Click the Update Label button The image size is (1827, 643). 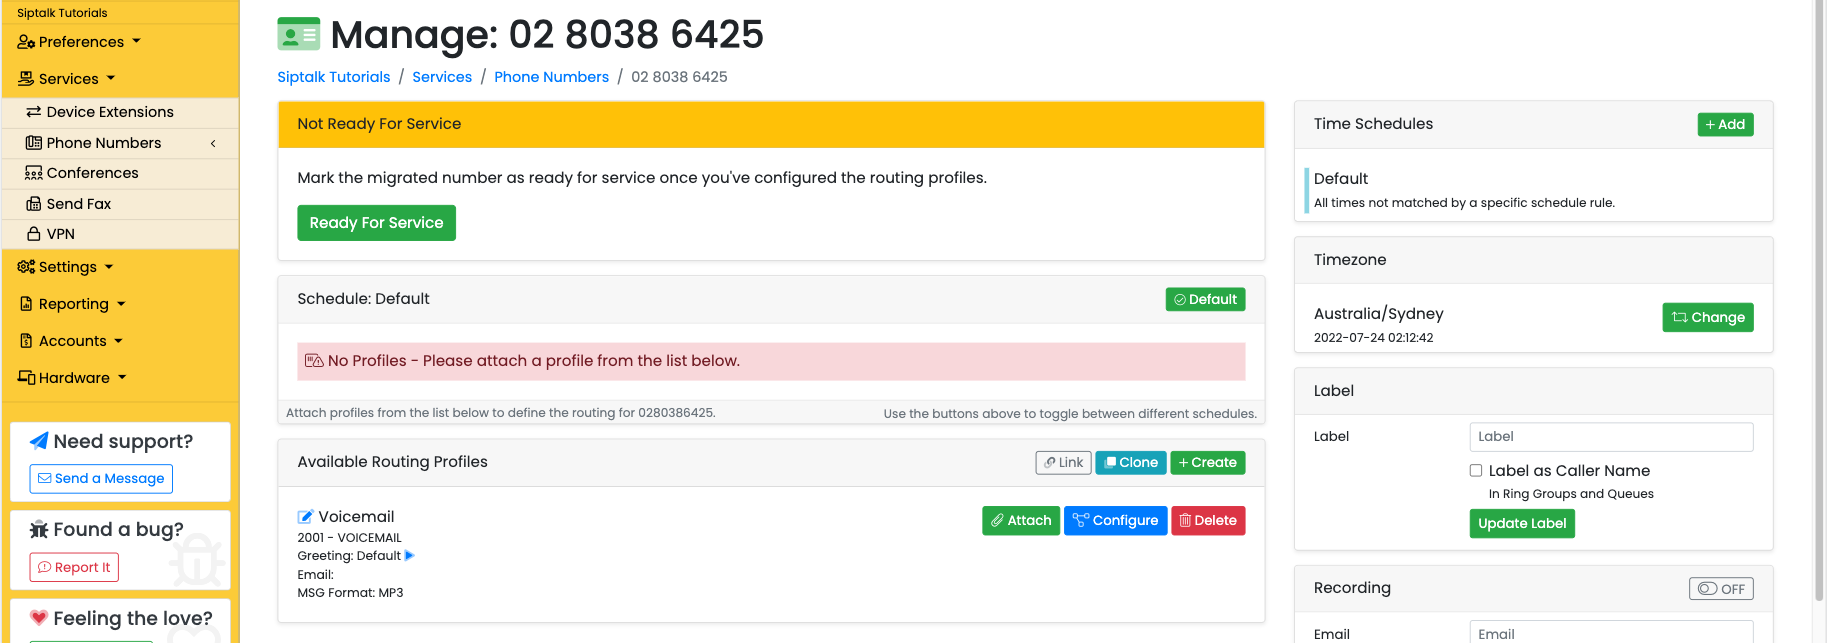click(1522, 523)
